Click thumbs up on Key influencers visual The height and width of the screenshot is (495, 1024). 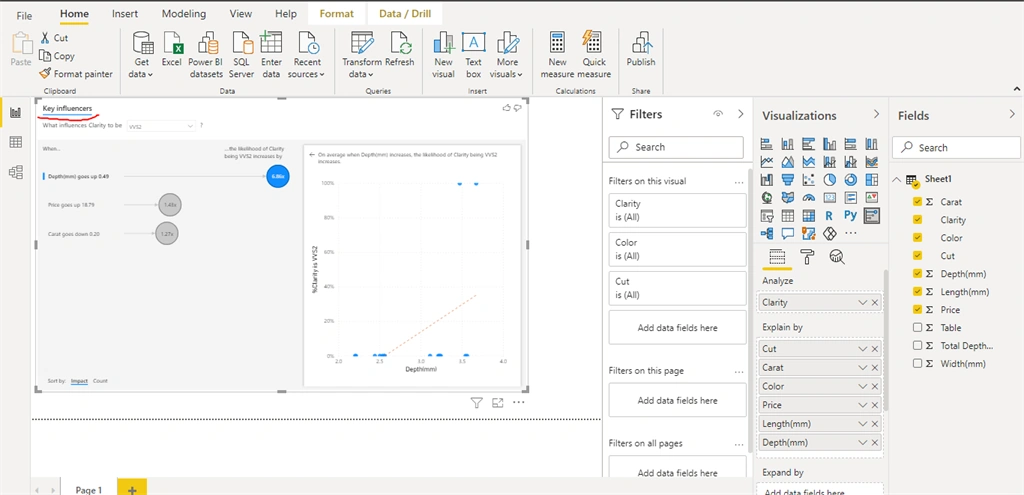506,108
